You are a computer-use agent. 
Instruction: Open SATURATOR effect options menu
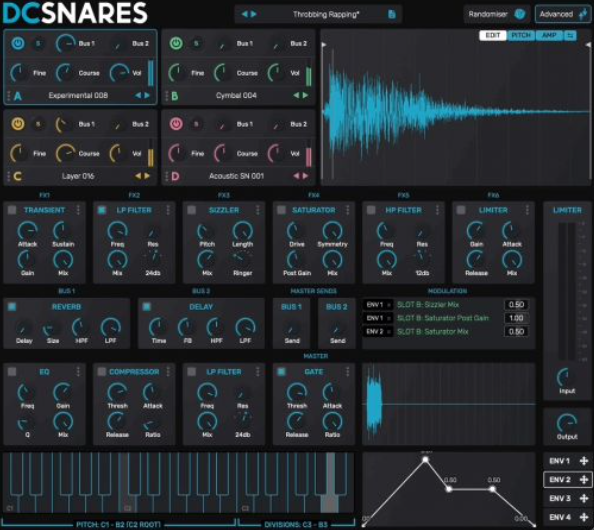348,210
